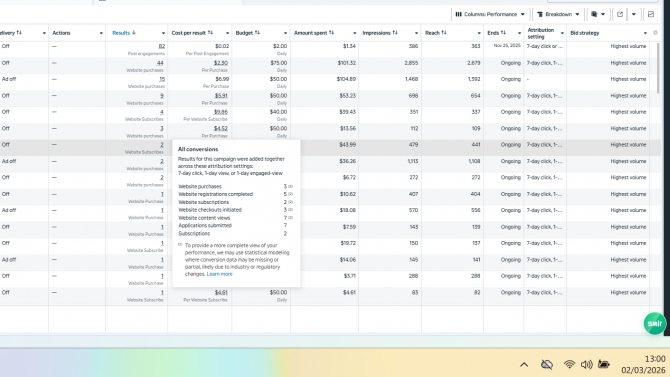Click the export table data icon
The height and width of the screenshot is (377, 670).
tap(620, 14)
